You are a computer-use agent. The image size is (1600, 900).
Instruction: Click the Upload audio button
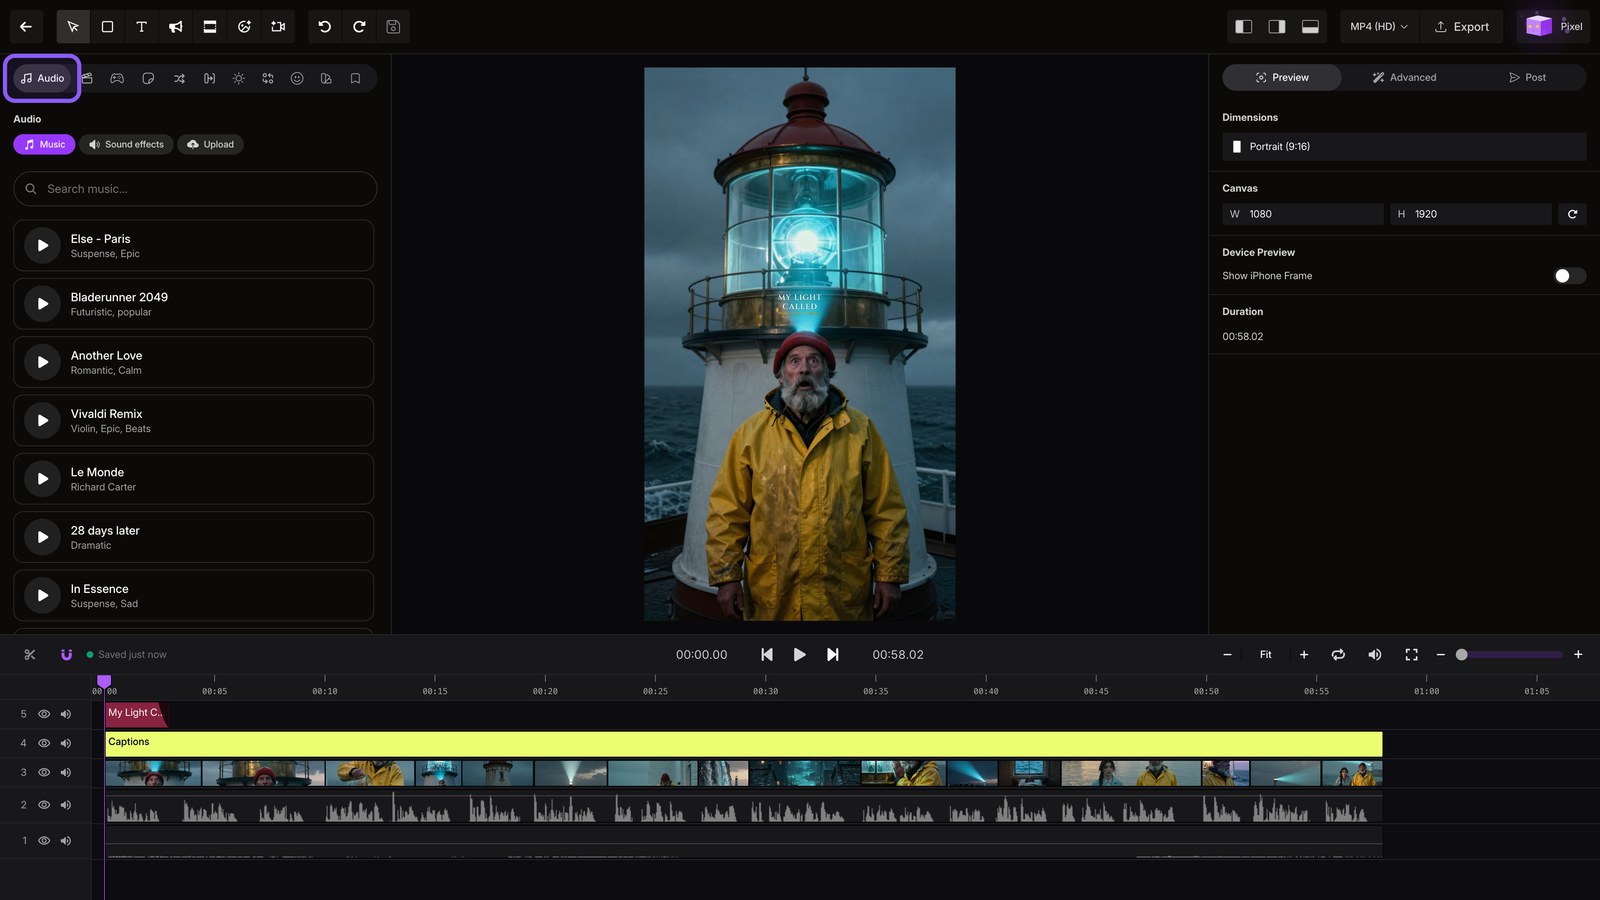(210, 144)
